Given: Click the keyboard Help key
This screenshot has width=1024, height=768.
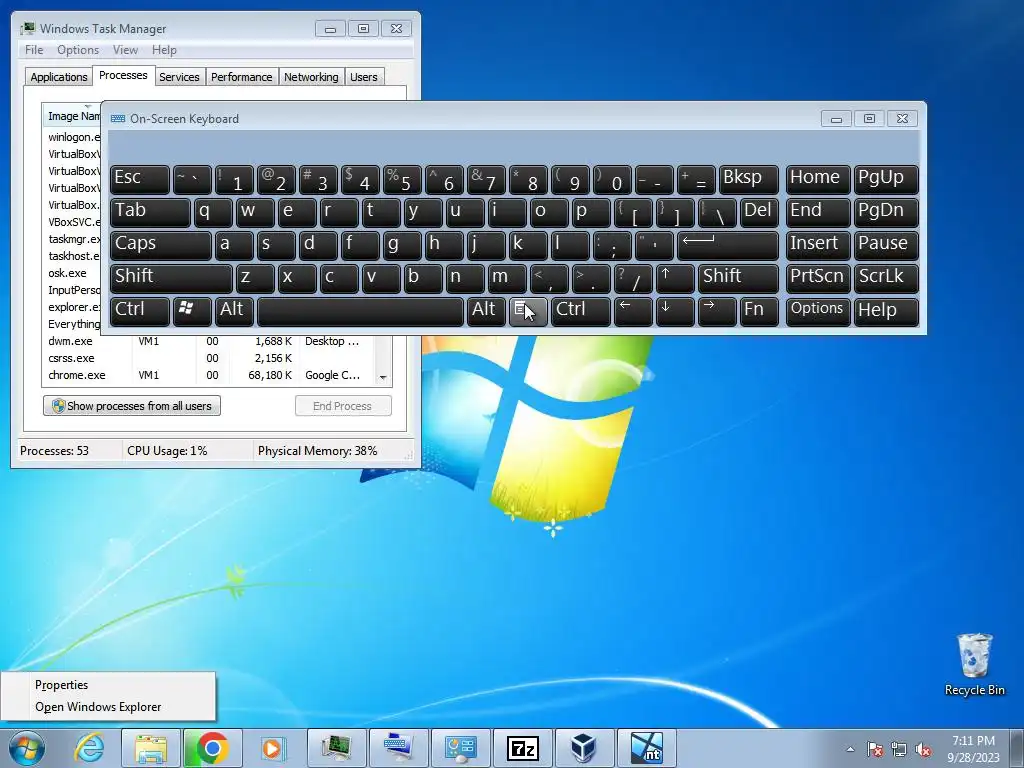Looking at the screenshot, I should 886,311.
